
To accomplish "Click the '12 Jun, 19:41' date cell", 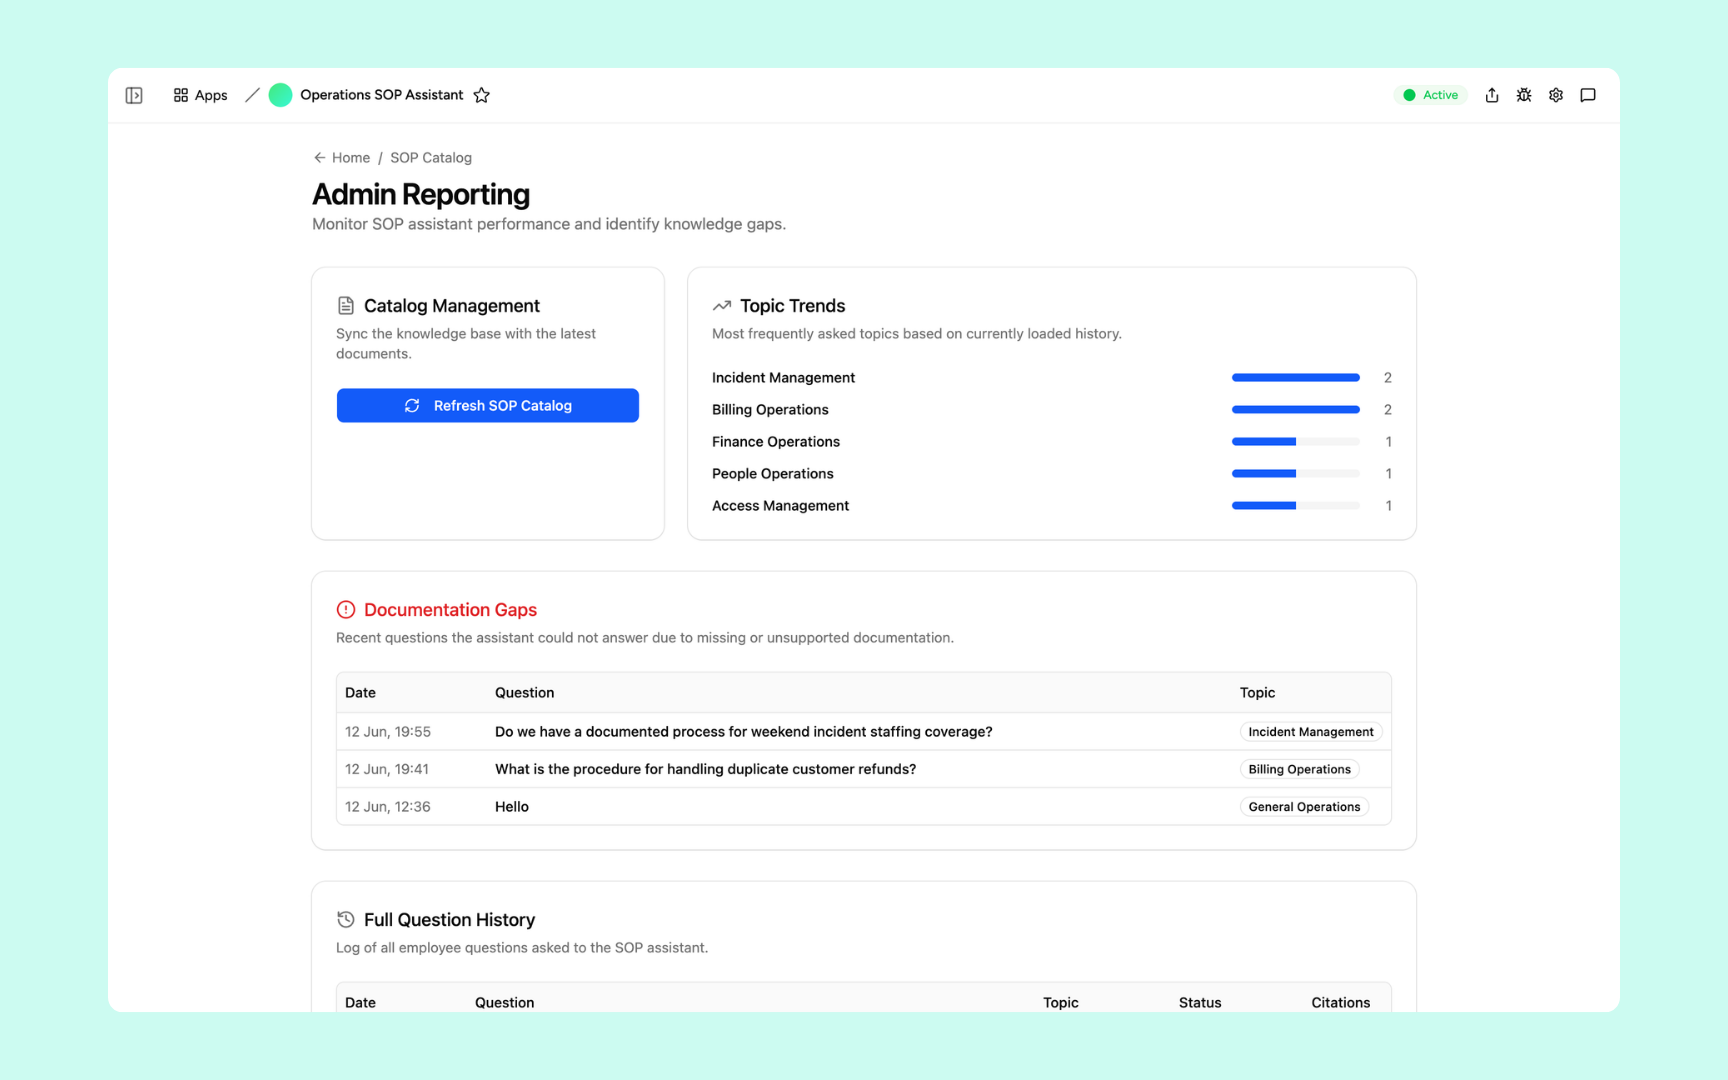I will pyautogui.click(x=387, y=769).
